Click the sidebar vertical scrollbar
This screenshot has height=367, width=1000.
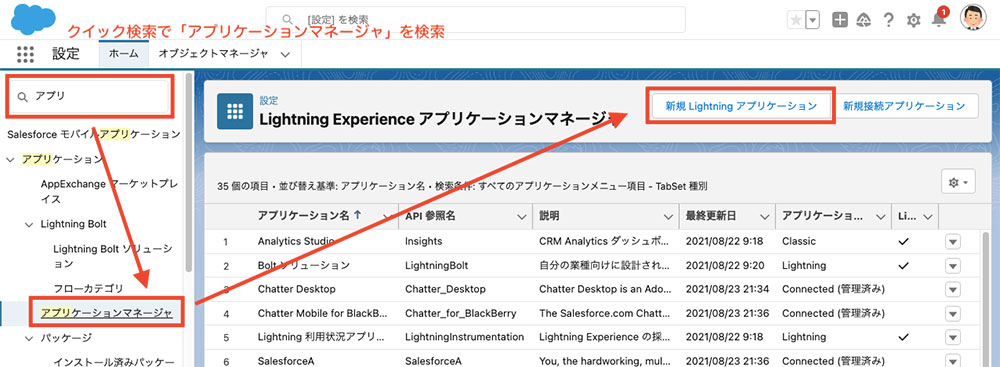pos(188,172)
